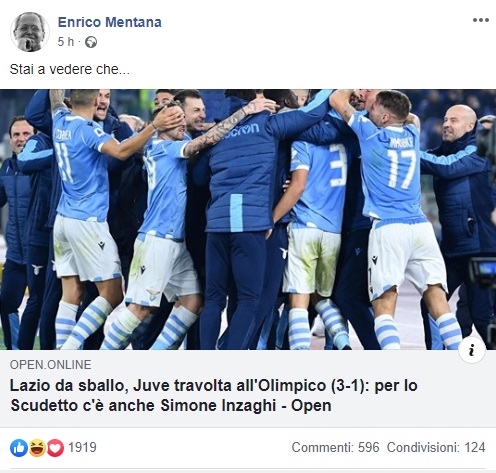Show the 124 Condivisioni
Image resolution: width=496 pixels, height=473 pixels.
click(x=436, y=447)
